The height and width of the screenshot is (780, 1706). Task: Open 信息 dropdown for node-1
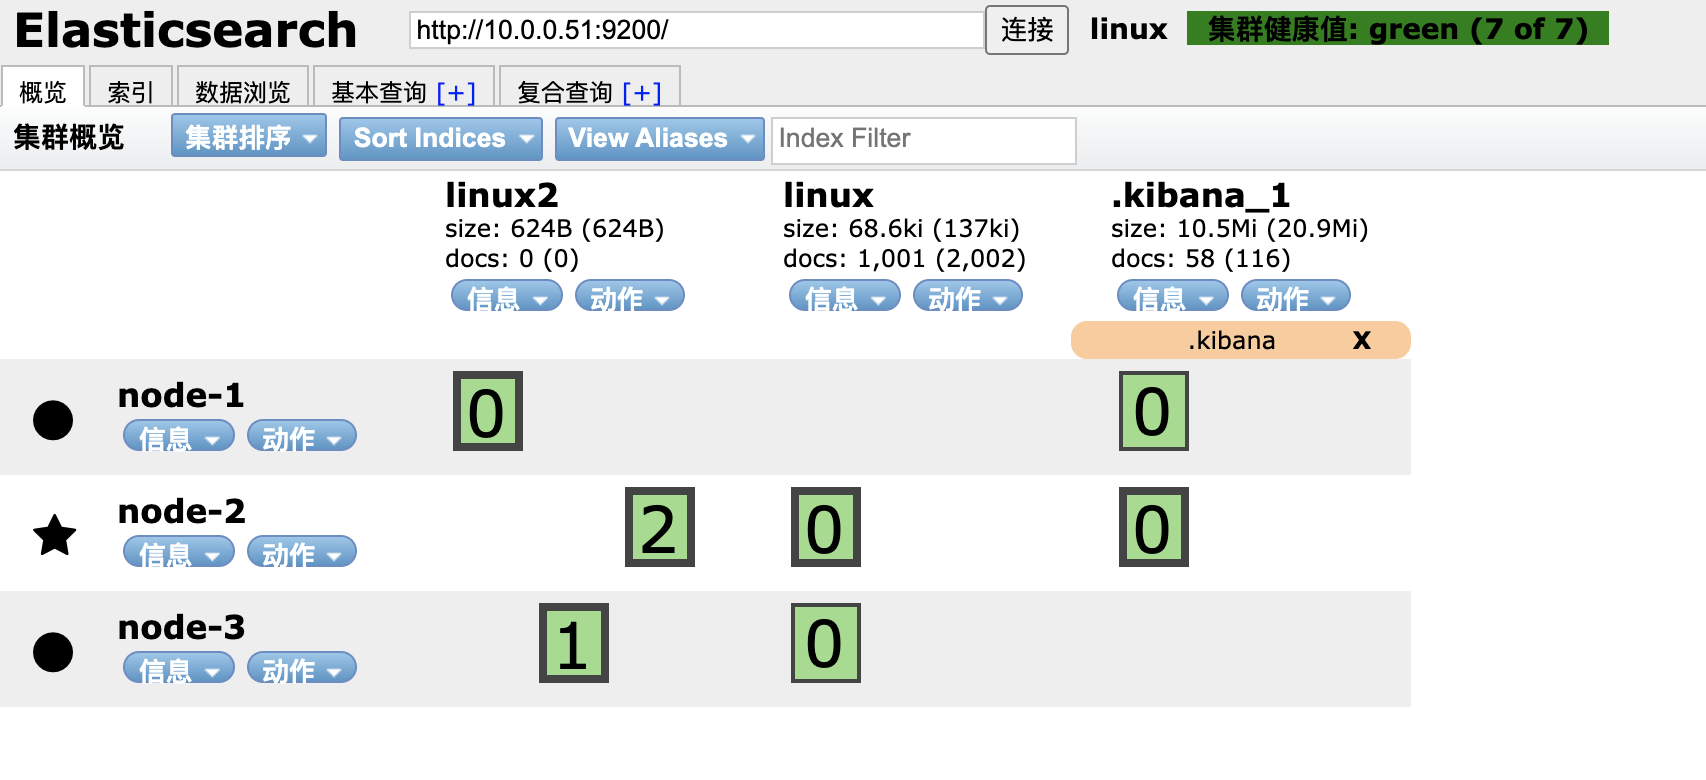tap(179, 436)
